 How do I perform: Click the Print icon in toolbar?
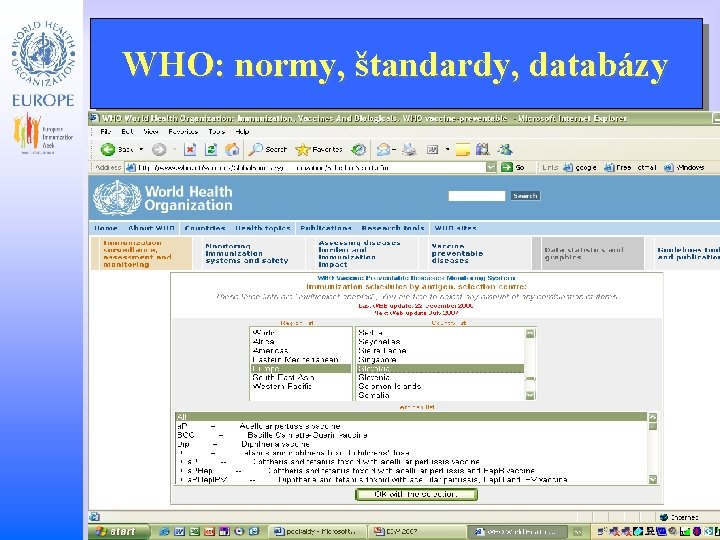click(x=409, y=149)
